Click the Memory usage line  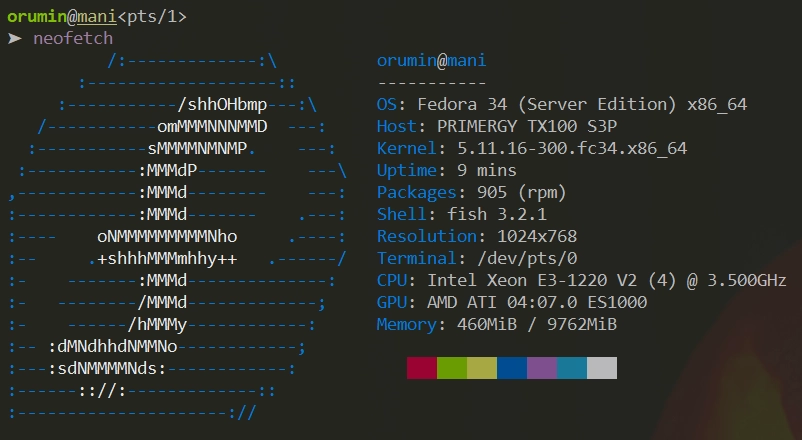(496, 324)
